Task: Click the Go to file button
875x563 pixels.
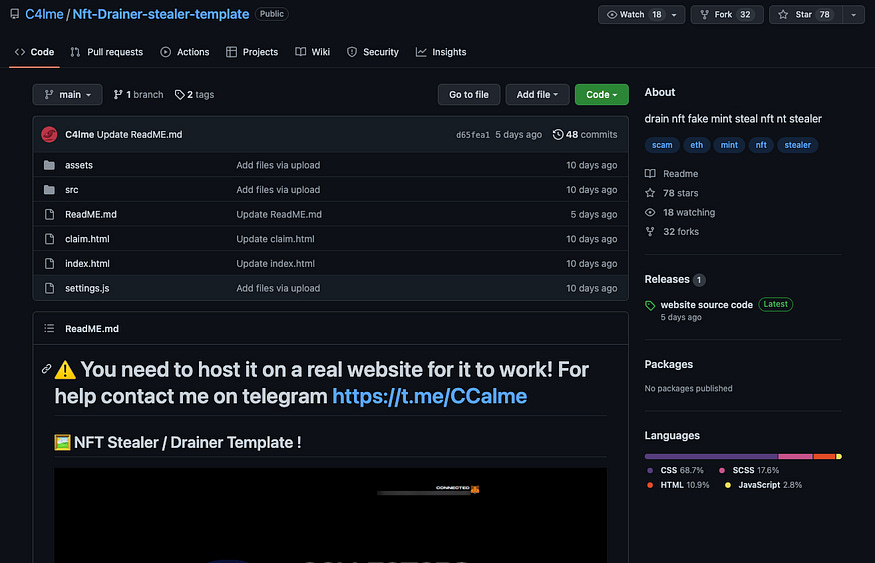Action: point(469,95)
